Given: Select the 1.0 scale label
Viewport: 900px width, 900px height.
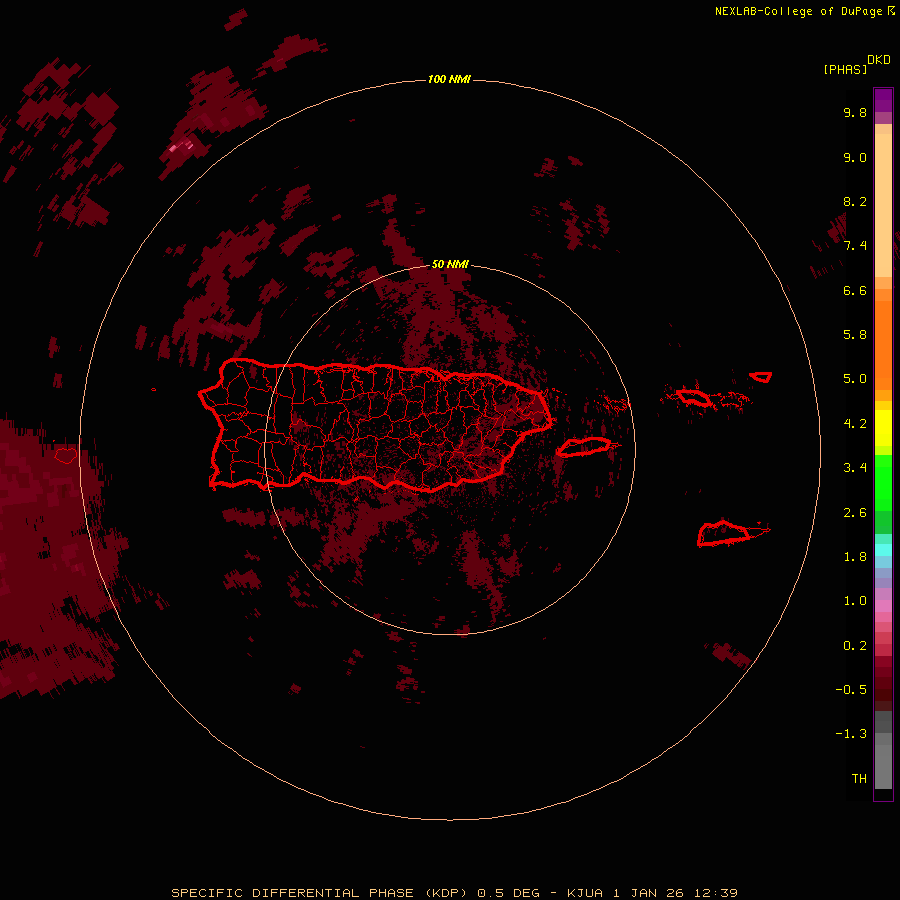Looking at the screenshot, I should (855, 601).
